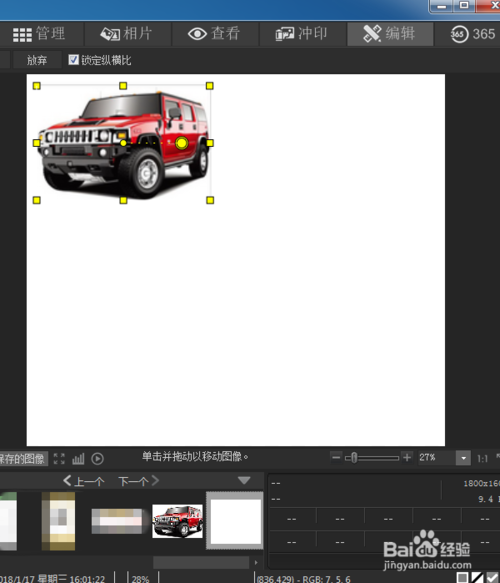Open the 冲印 (Develop) mode tab
Image resolution: width=500 pixels, height=583 pixels.
coord(302,34)
